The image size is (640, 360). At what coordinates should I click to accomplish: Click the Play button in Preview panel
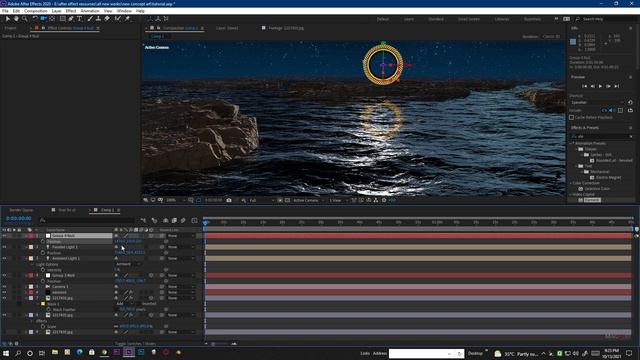click(x=600, y=86)
